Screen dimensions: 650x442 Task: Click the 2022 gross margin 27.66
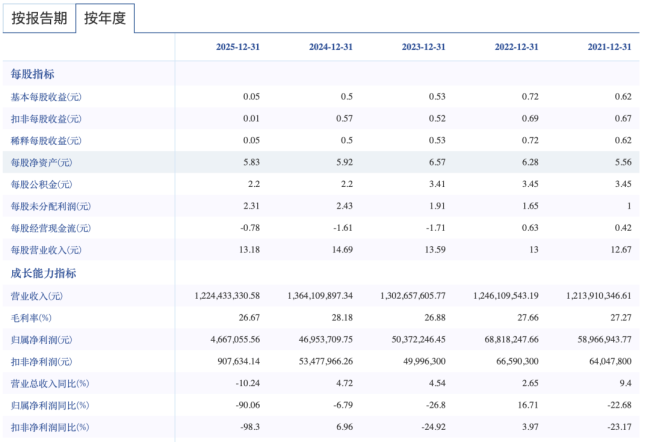tap(528, 318)
